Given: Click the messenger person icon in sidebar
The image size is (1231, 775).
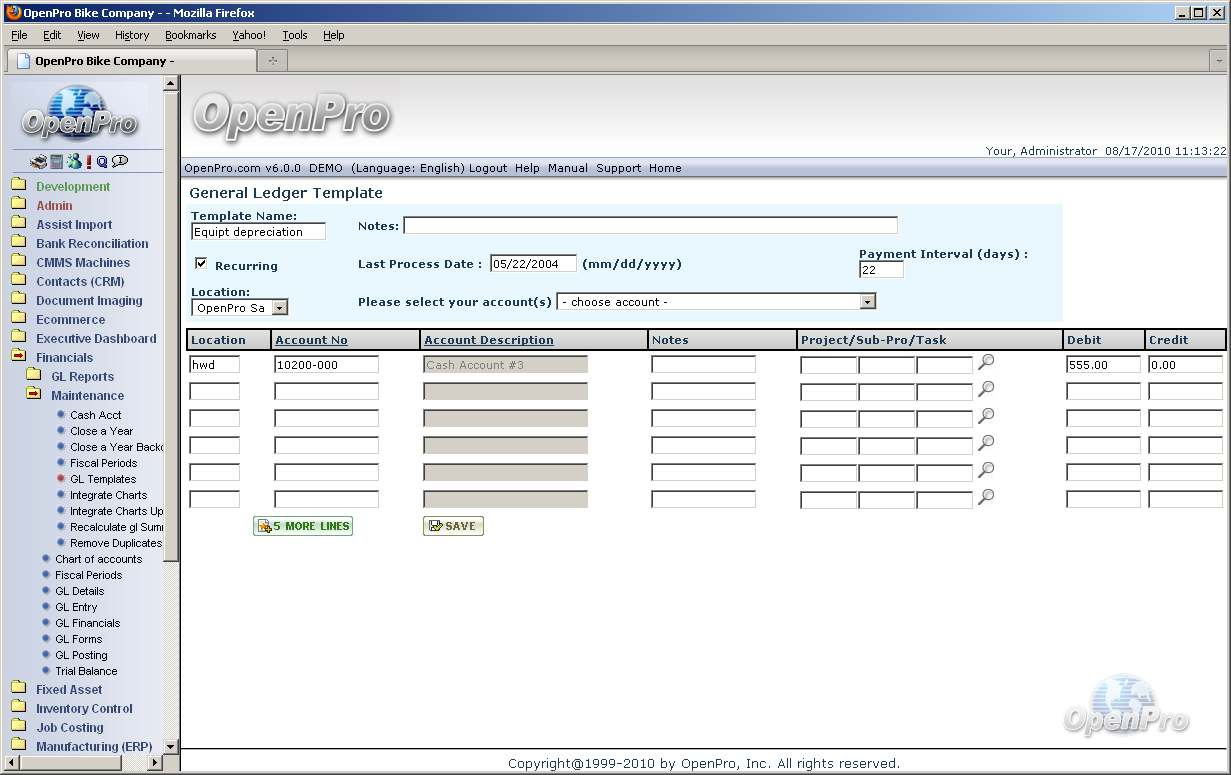Looking at the screenshot, I should click(73, 161).
